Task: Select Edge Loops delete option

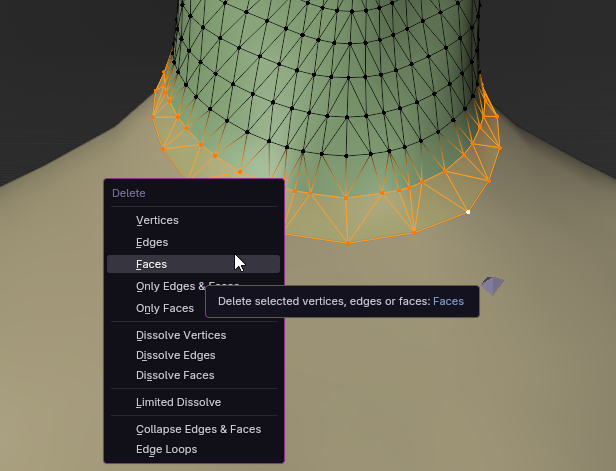Action: pyautogui.click(x=193, y=449)
